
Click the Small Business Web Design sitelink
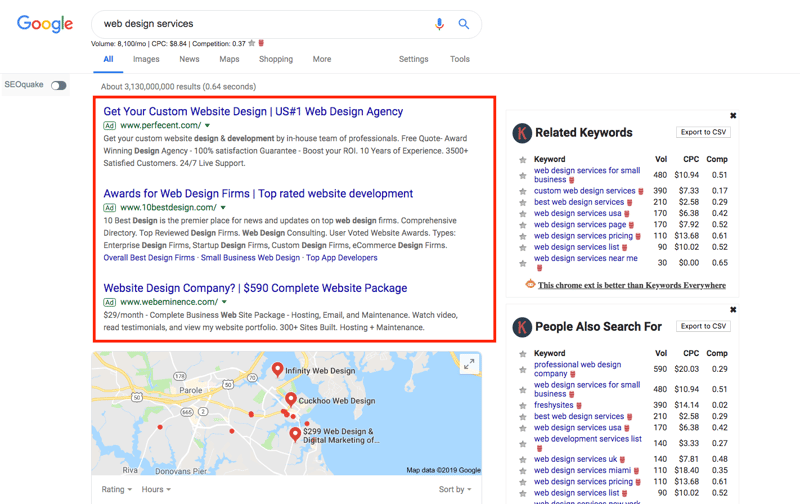(250, 258)
